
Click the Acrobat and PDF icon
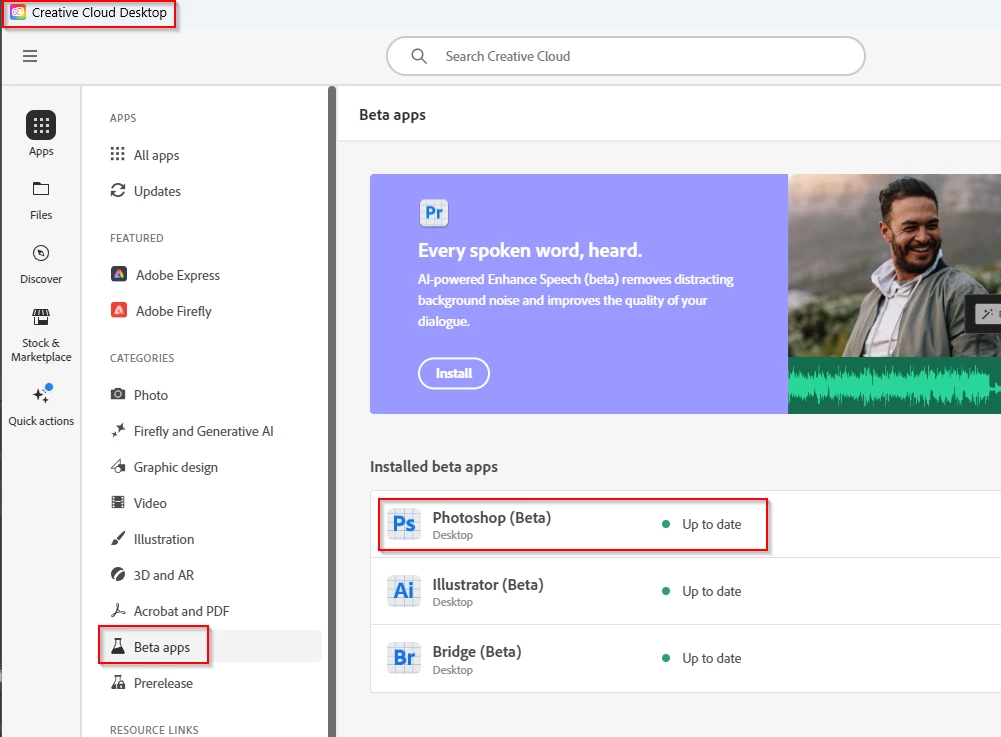117,610
